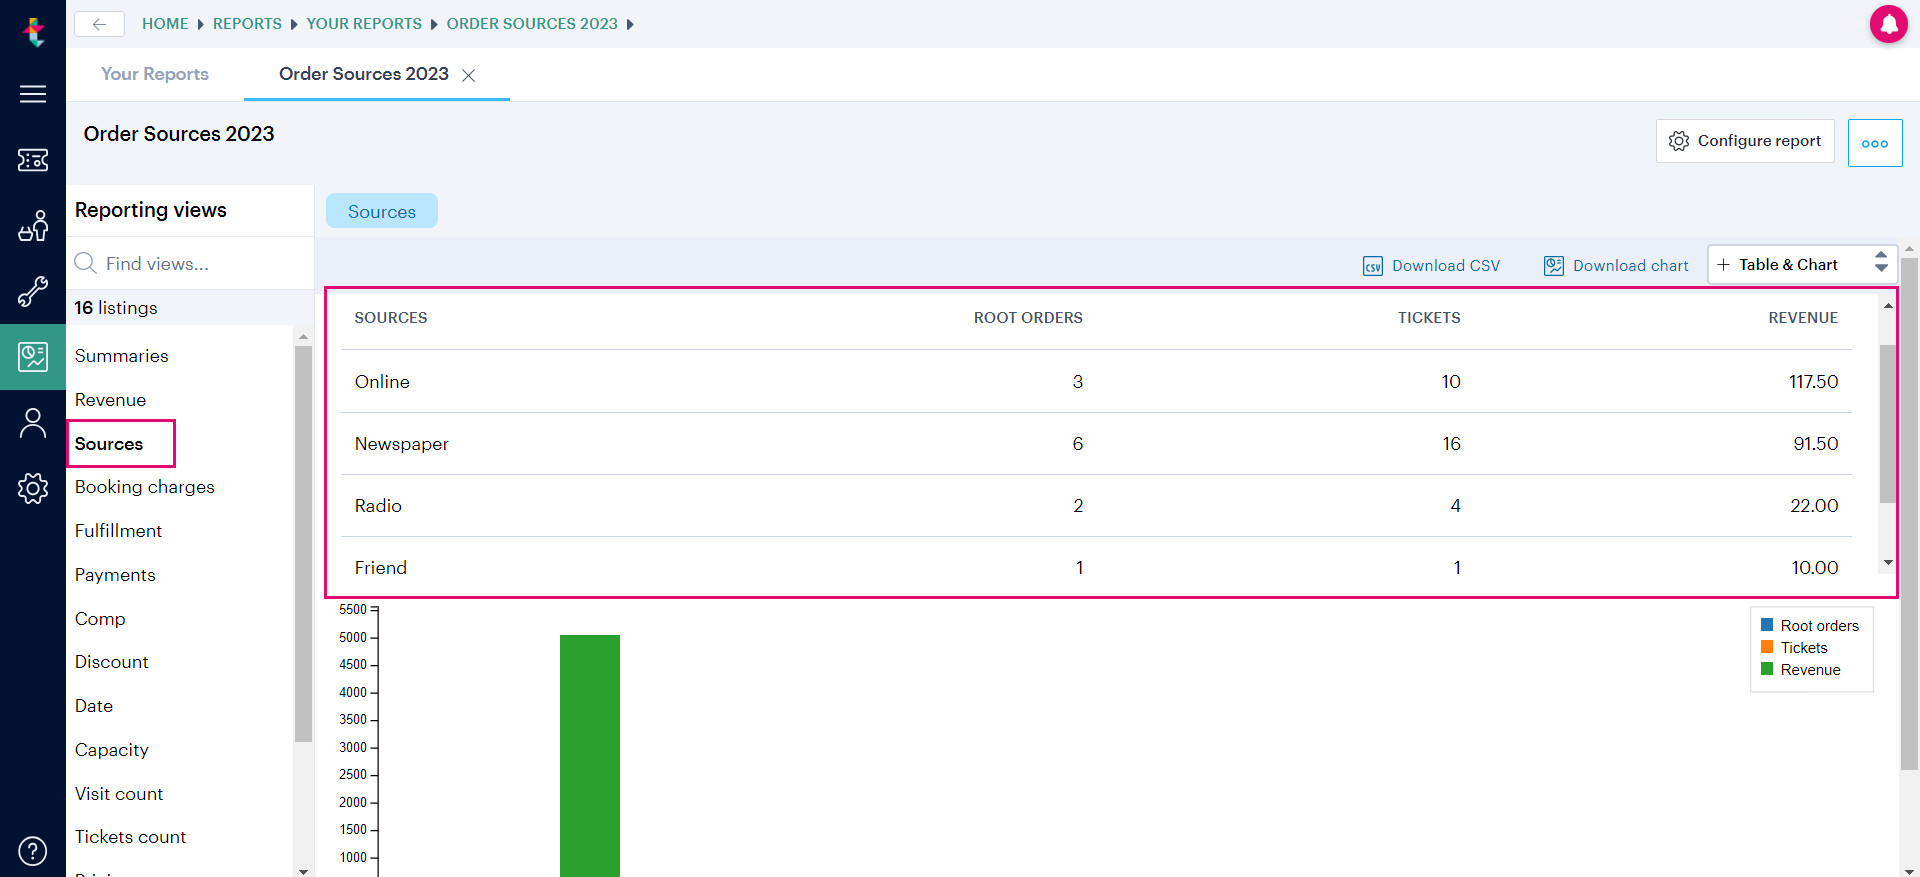Click the SOURCES column header
The height and width of the screenshot is (877, 1920).
(x=391, y=318)
